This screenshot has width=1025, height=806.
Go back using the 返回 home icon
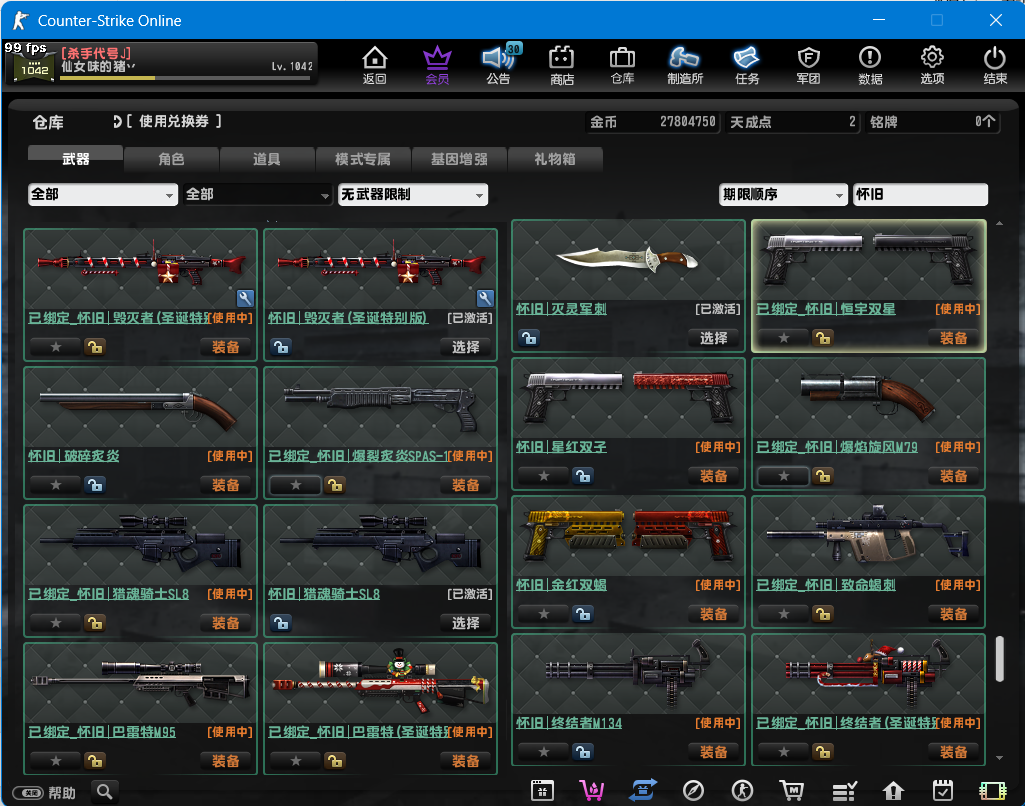click(375, 65)
